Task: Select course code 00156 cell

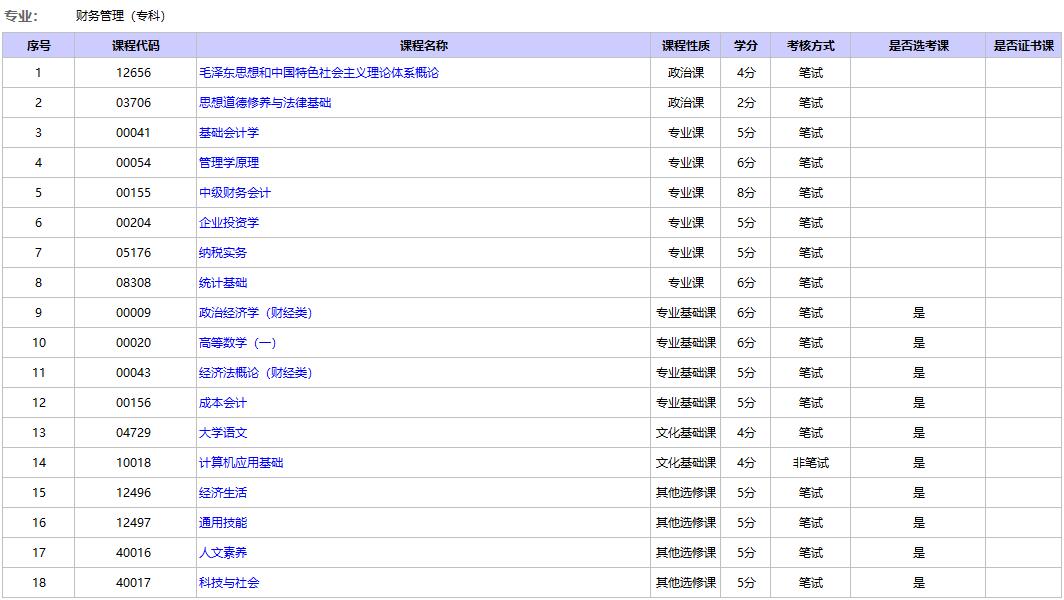Action: [x=134, y=402]
